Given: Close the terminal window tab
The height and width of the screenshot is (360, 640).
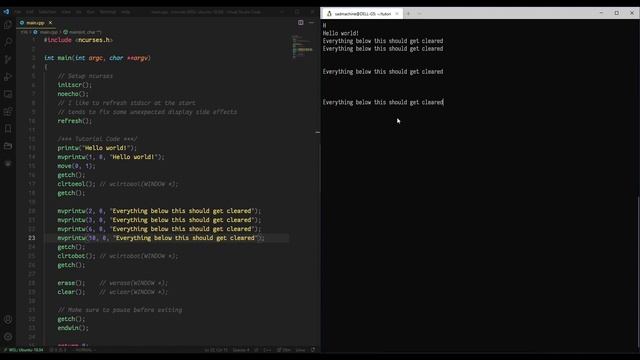Looking at the screenshot, I should 397,13.
